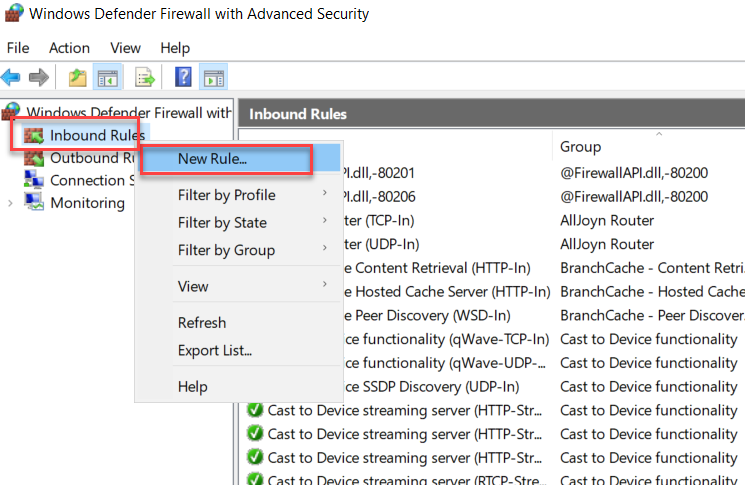This screenshot has width=745, height=485.
Task: Choose Export List... in context menu
Action: (215, 351)
